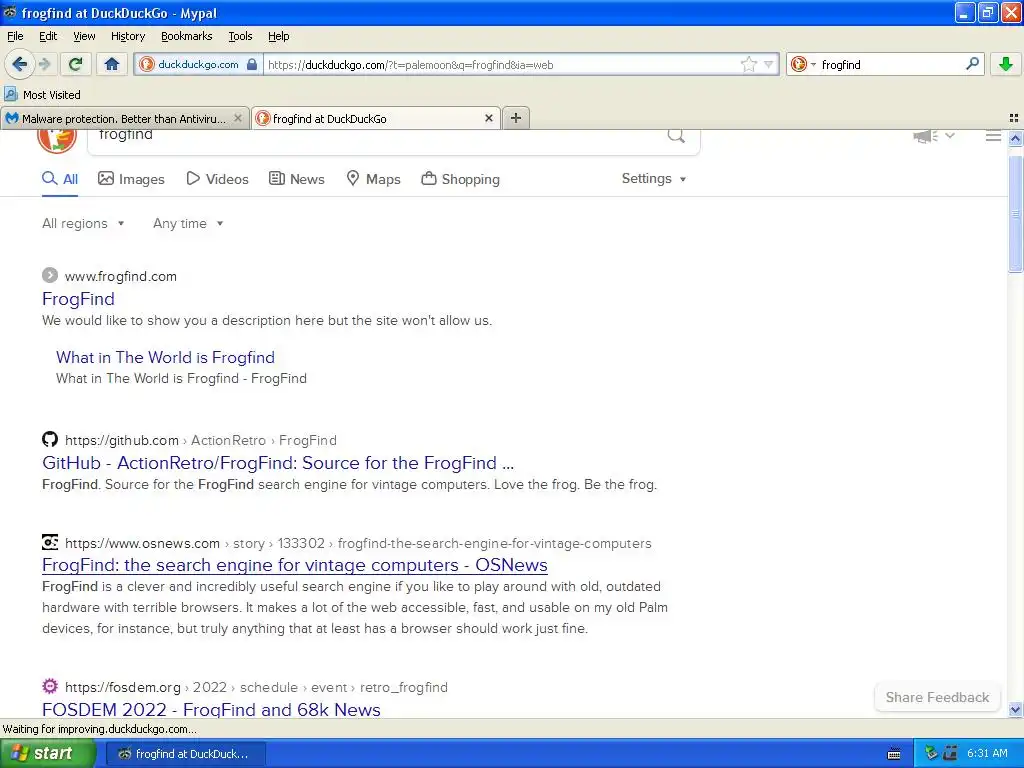Click the duckduckgo.com site identity label
1024x768 pixels.
[x=199, y=64]
